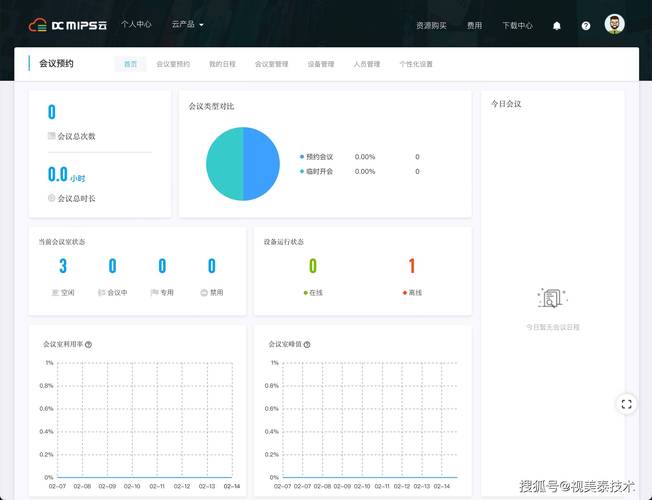The width and height of the screenshot is (652, 500).
Task: Click the 临时开会 0.00% percentage value
Action: [x=365, y=171]
